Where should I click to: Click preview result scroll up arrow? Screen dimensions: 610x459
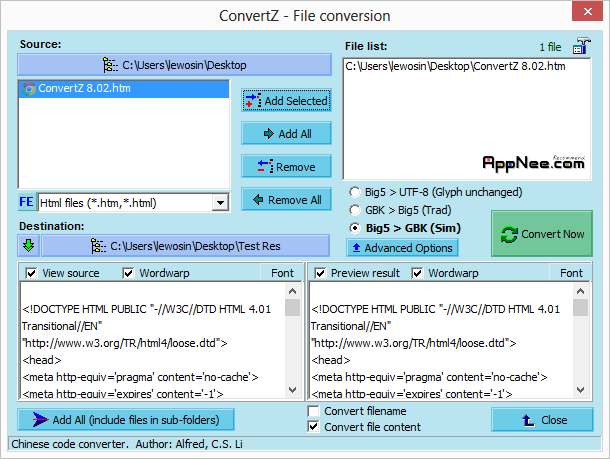tap(580, 291)
